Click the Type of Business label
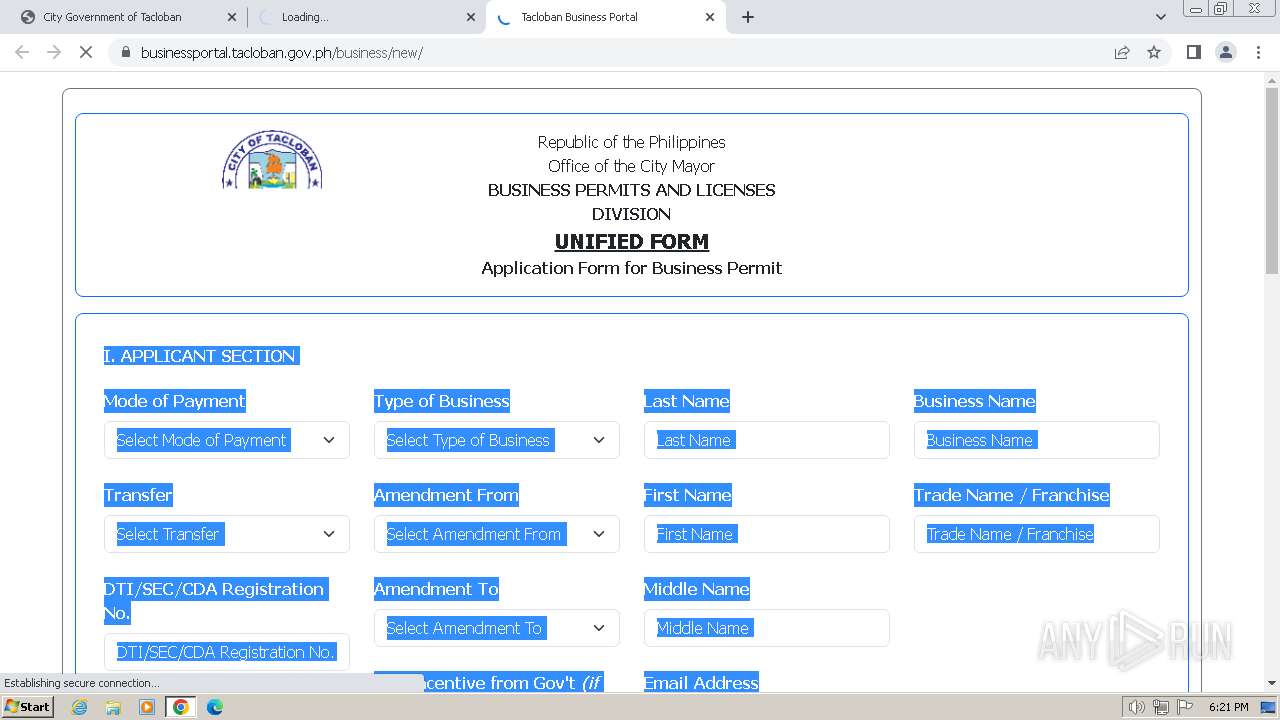 pyautogui.click(x=442, y=401)
